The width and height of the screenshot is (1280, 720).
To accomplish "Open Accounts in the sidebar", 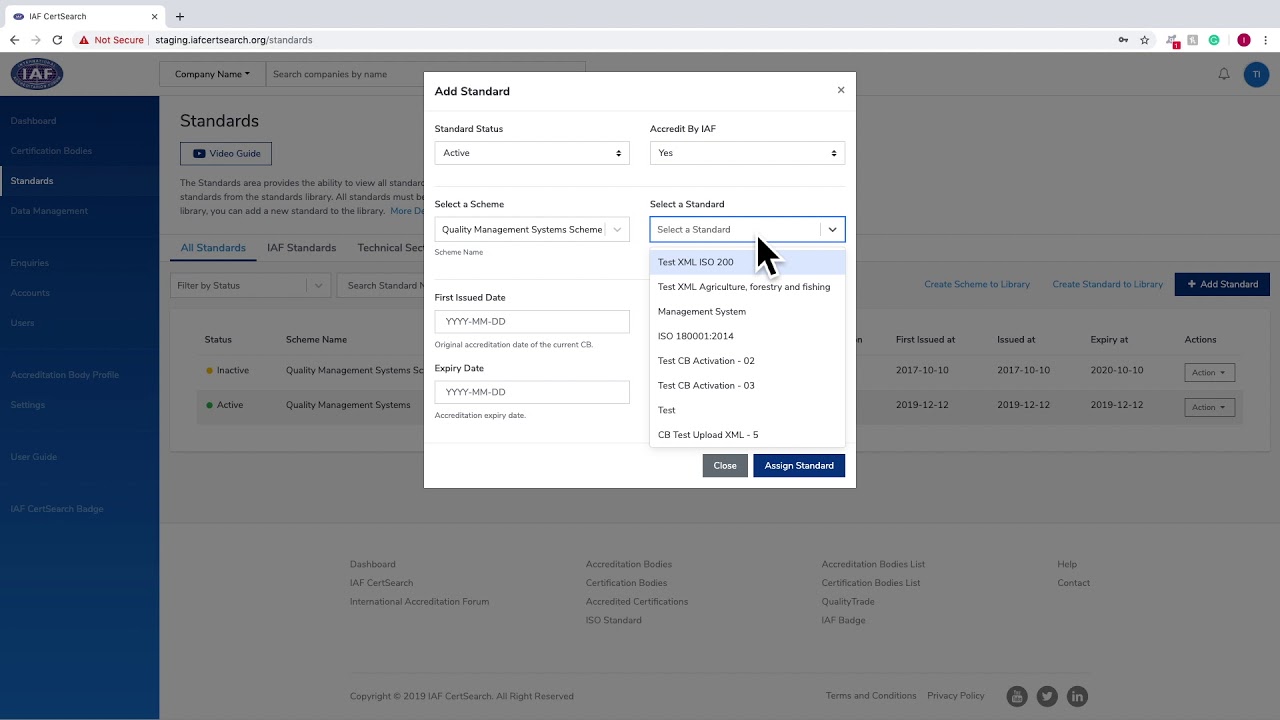I will [x=30, y=293].
